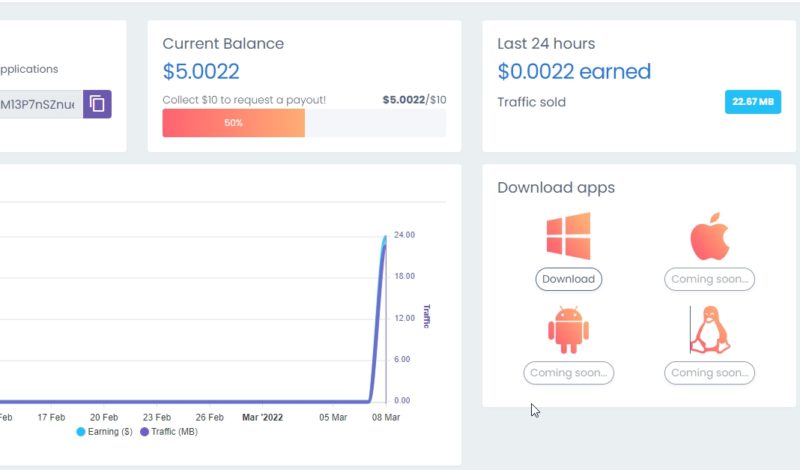Click the Apple logo icon
Screen dimensions: 800x470
coord(709,238)
